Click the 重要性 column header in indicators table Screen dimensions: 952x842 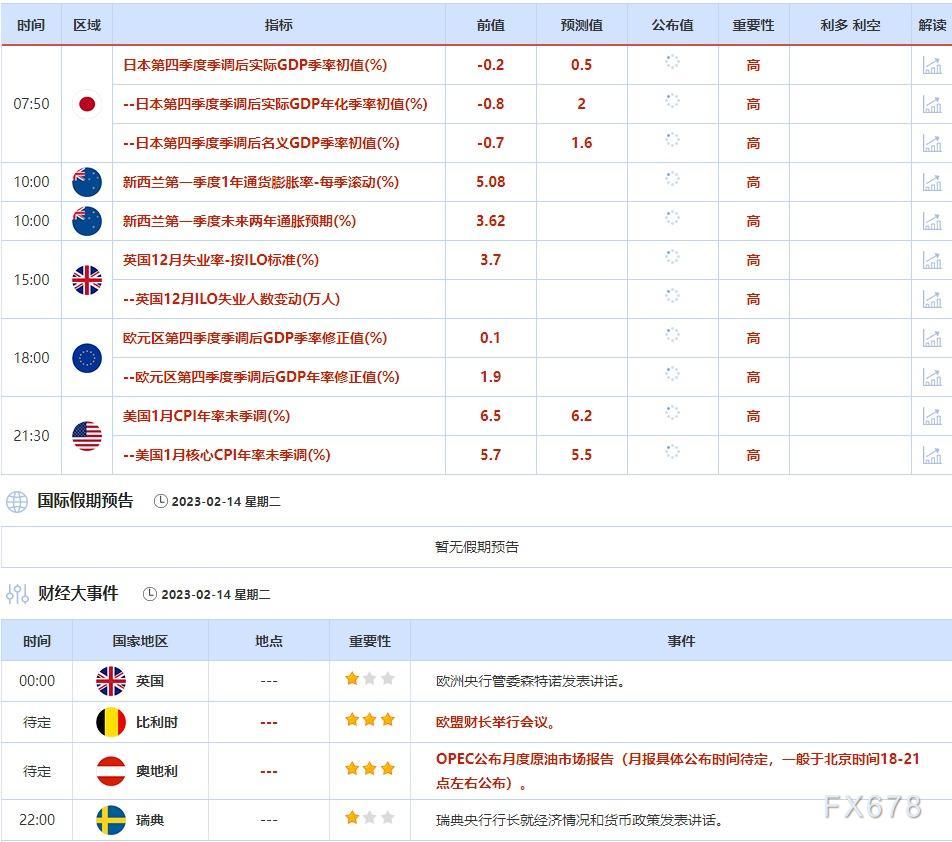(753, 25)
